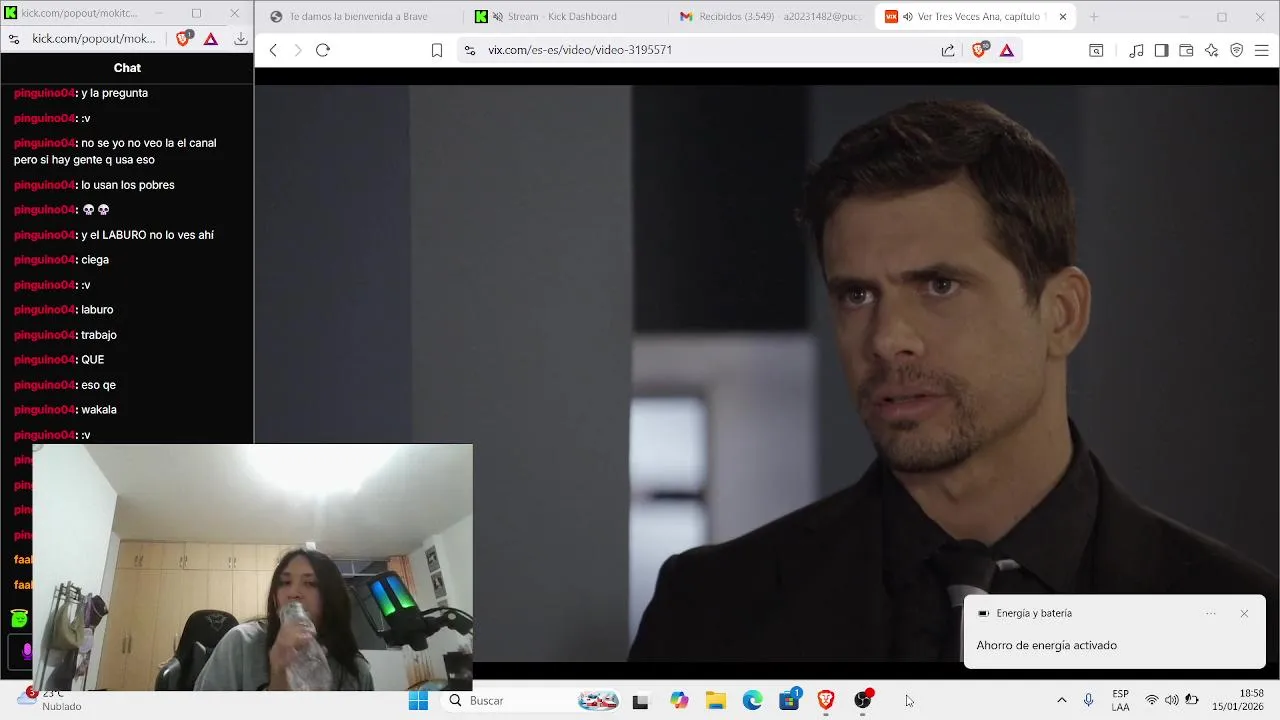Screen dimensions: 1280x720
Task: Click chat message 'y el LABURO no lo ves ahí'
Action: pyautogui.click(x=147, y=235)
